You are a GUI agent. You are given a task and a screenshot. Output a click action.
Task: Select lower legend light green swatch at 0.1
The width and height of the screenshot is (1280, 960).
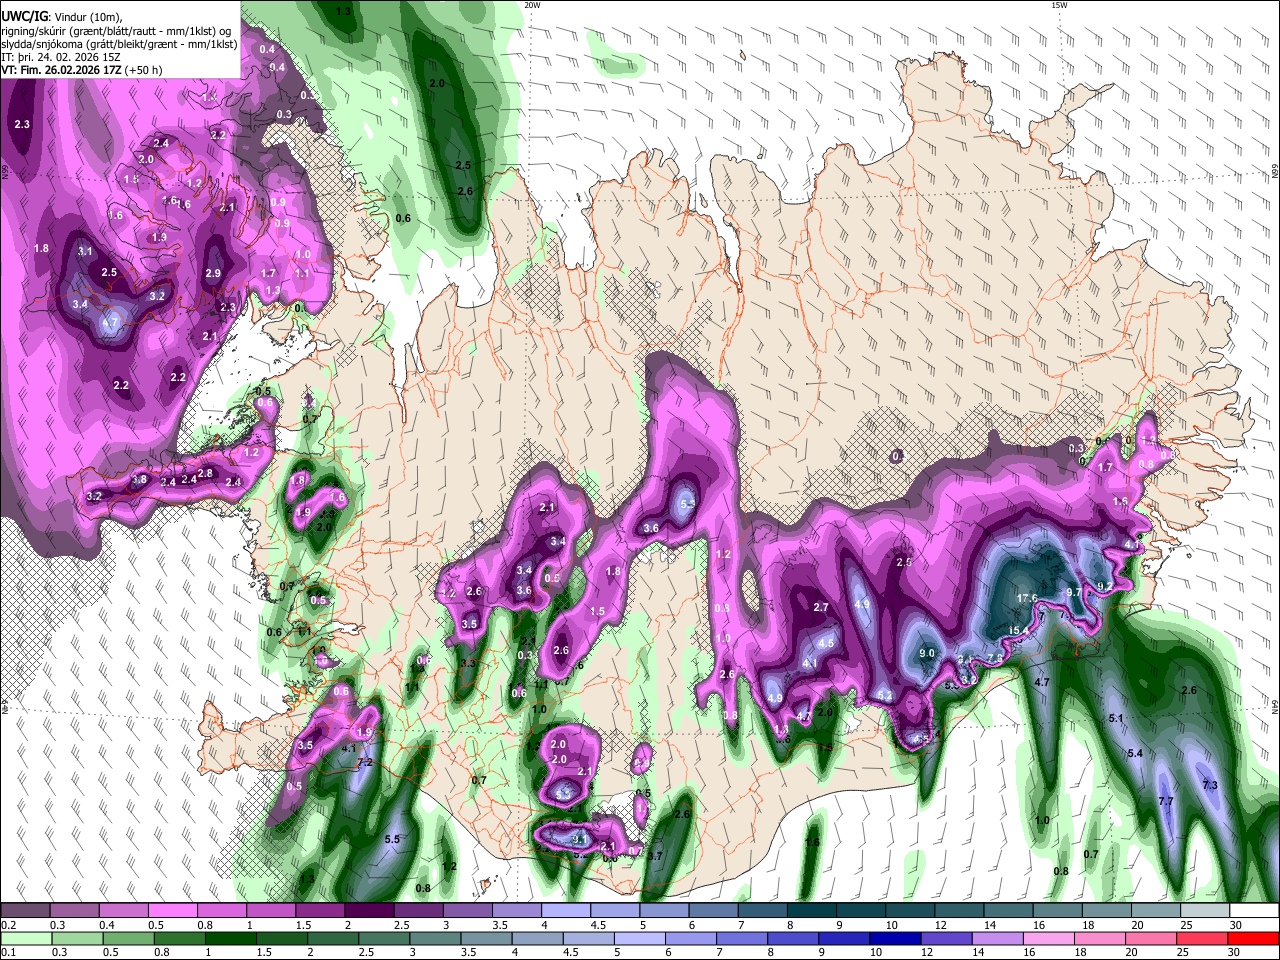coord(27,938)
